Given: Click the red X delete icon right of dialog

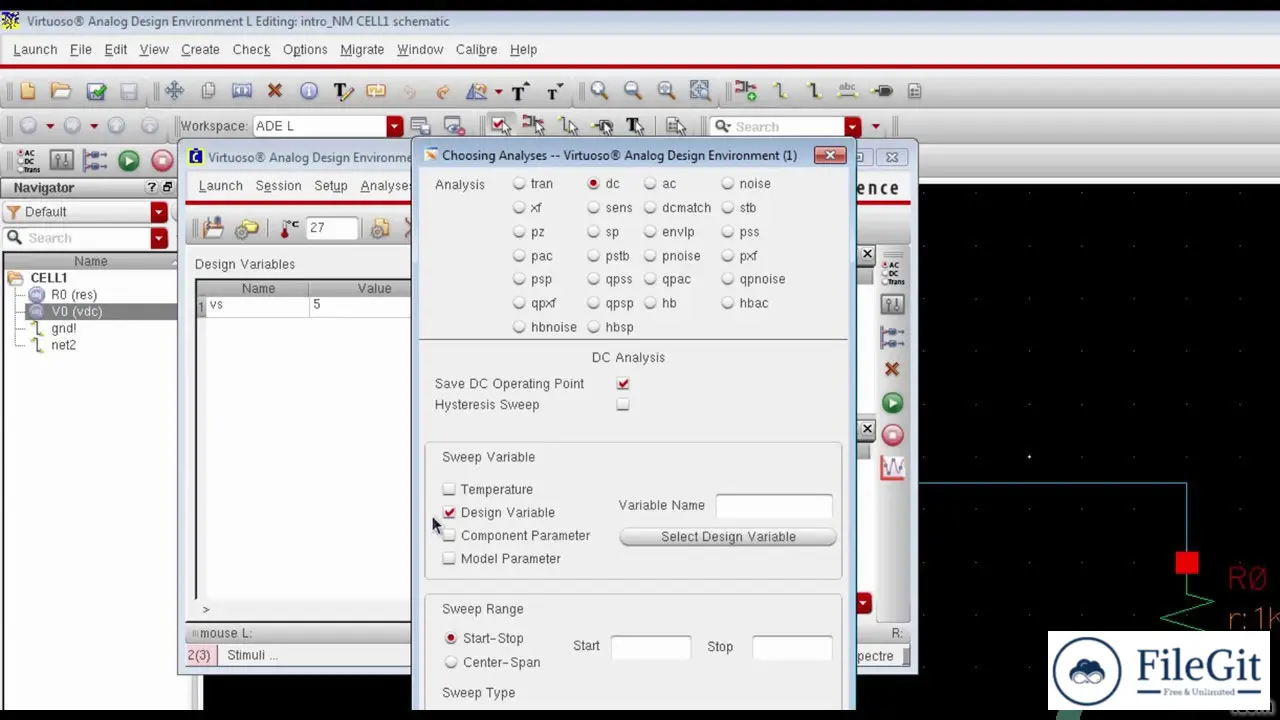Looking at the screenshot, I should coord(892,370).
